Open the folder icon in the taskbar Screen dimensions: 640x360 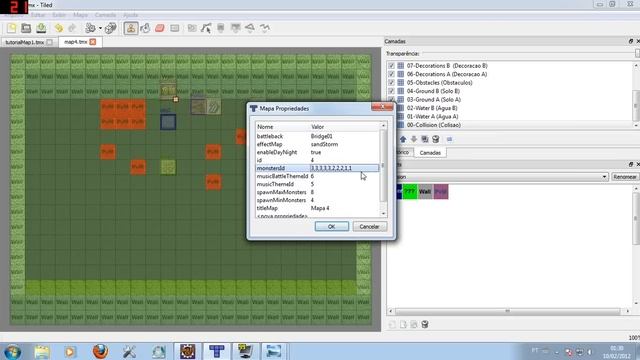42,351
